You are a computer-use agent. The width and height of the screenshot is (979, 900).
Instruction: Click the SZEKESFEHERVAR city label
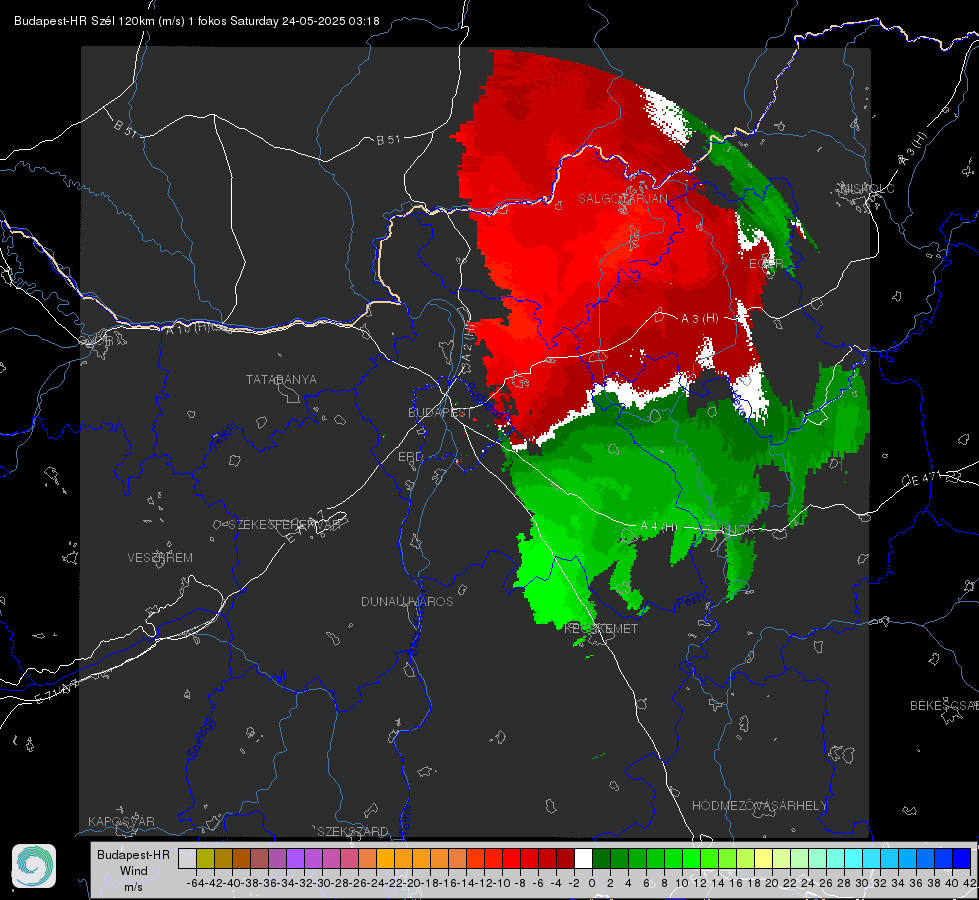click(x=284, y=525)
